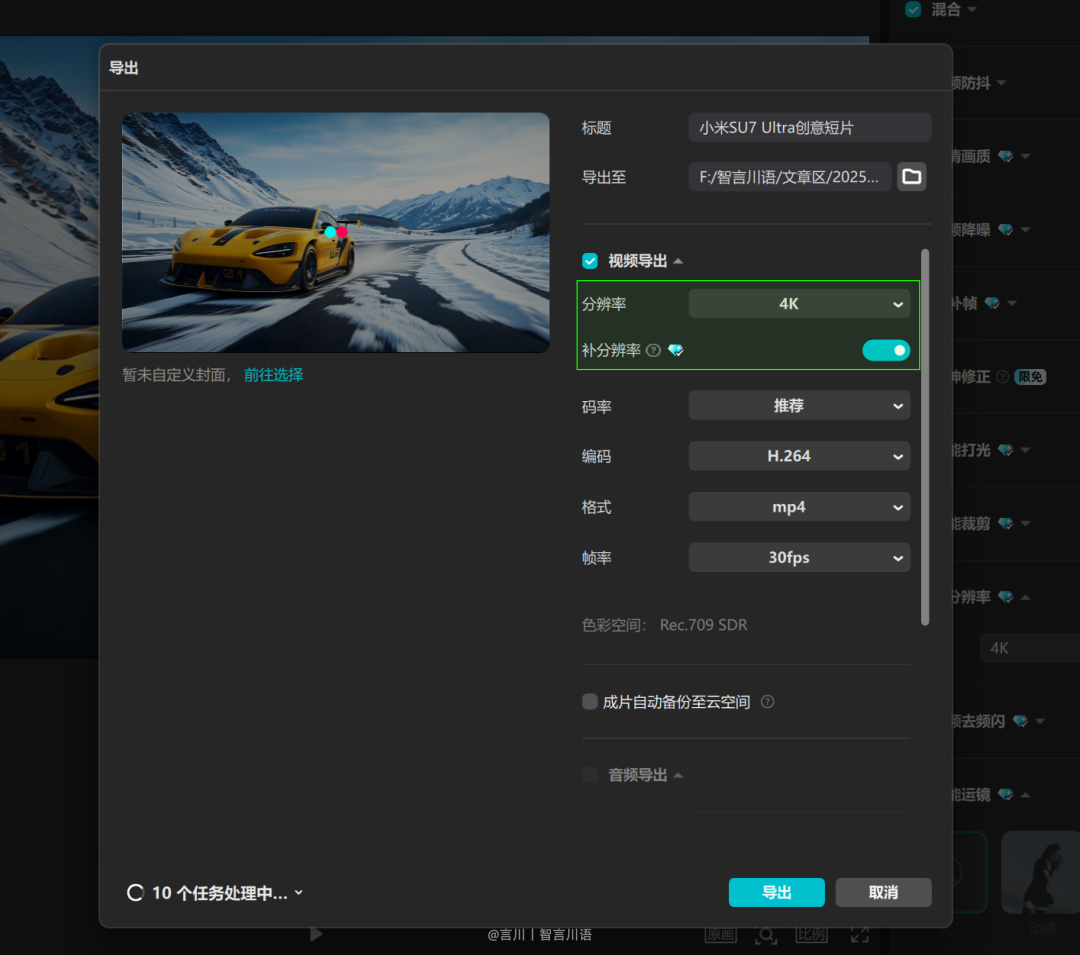1080x955 pixels.
Task: Open the H.264 encoding dropdown
Action: (x=799, y=456)
